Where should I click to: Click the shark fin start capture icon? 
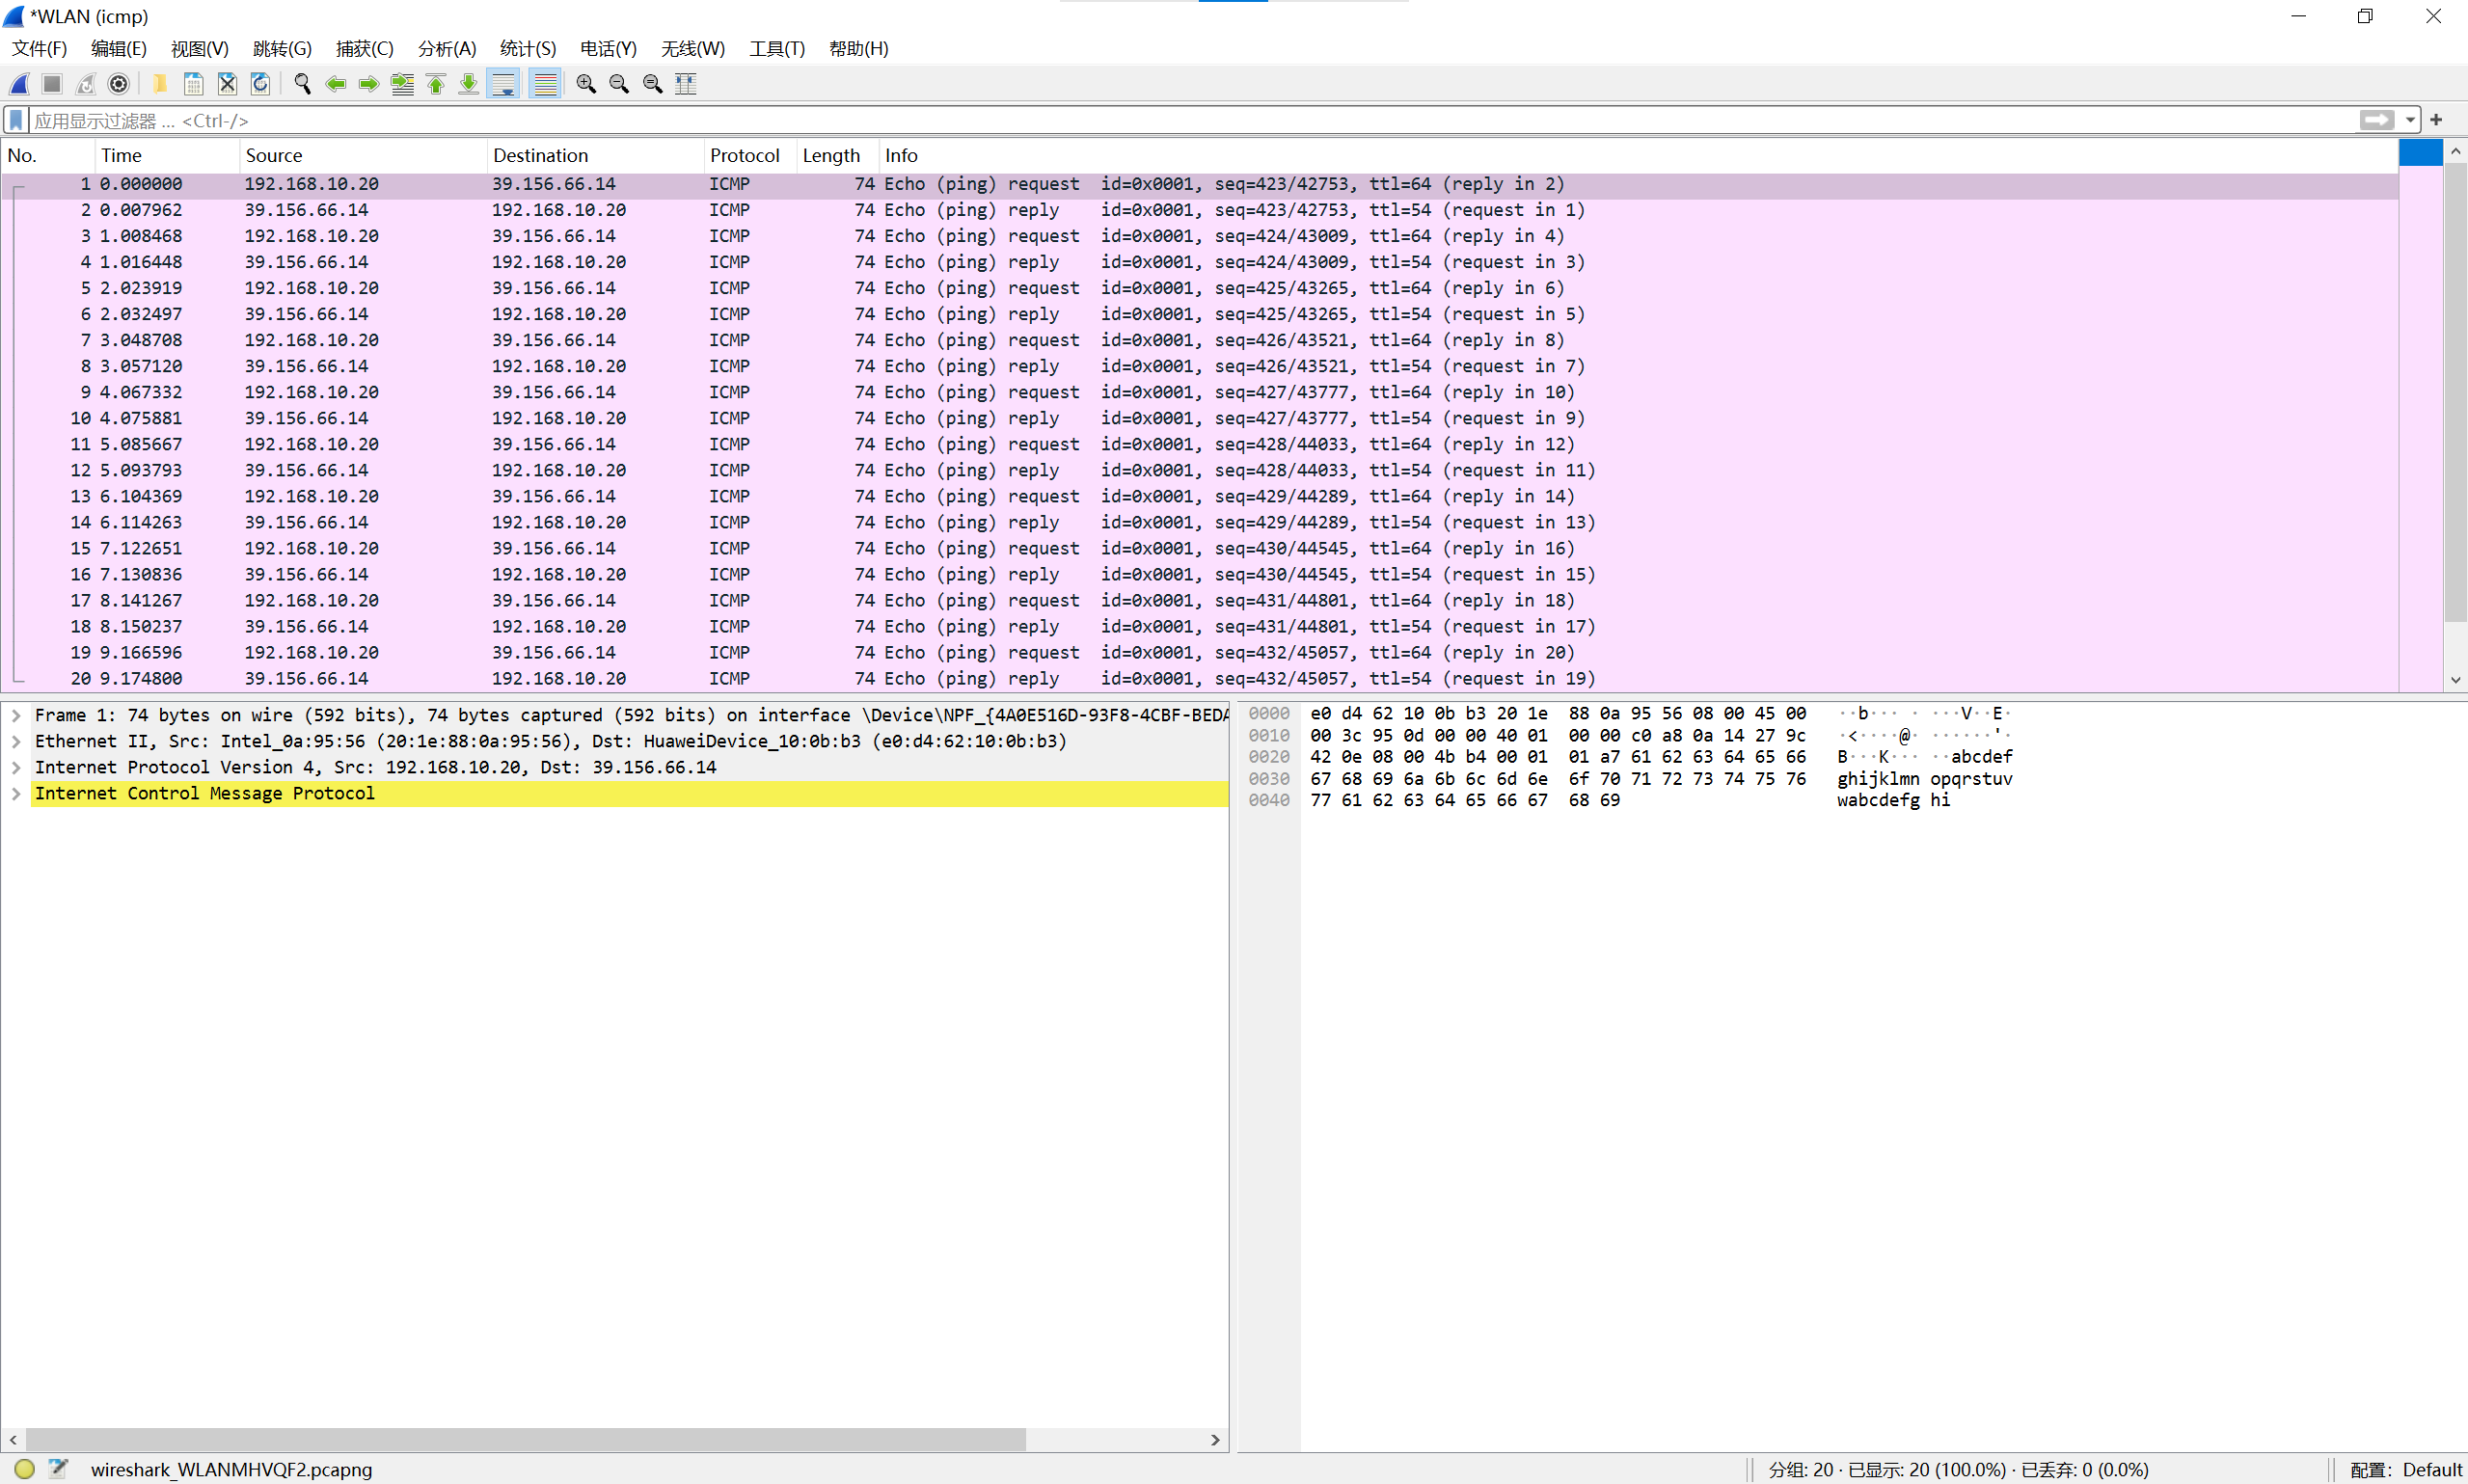19,84
